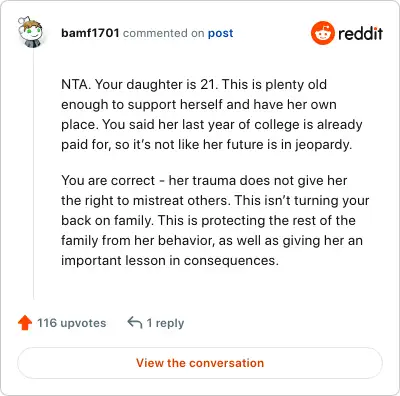The width and height of the screenshot is (400, 396).
Task: Upvote using the orange up arrow
Action: (25, 323)
